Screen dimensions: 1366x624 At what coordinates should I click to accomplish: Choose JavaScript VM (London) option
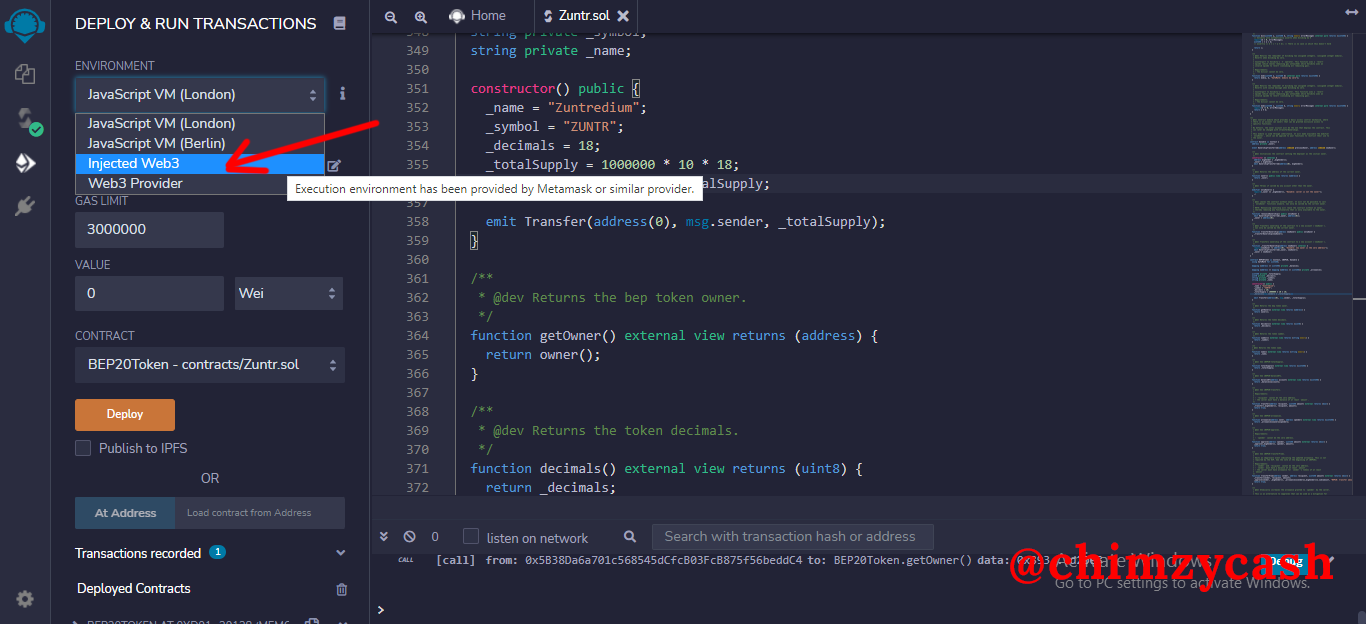(200, 123)
